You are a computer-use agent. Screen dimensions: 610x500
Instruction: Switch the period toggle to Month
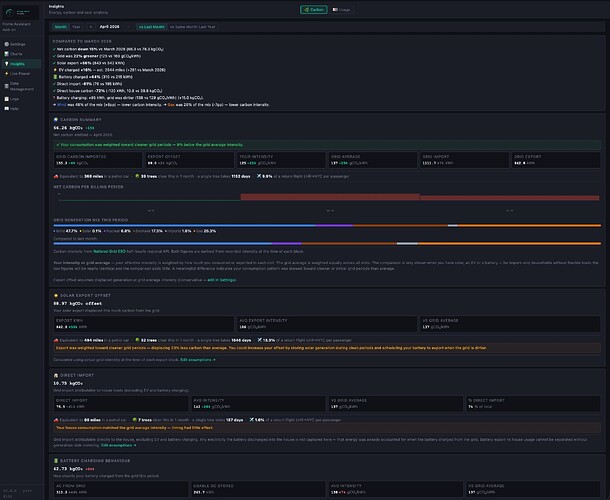pos(61,27)
